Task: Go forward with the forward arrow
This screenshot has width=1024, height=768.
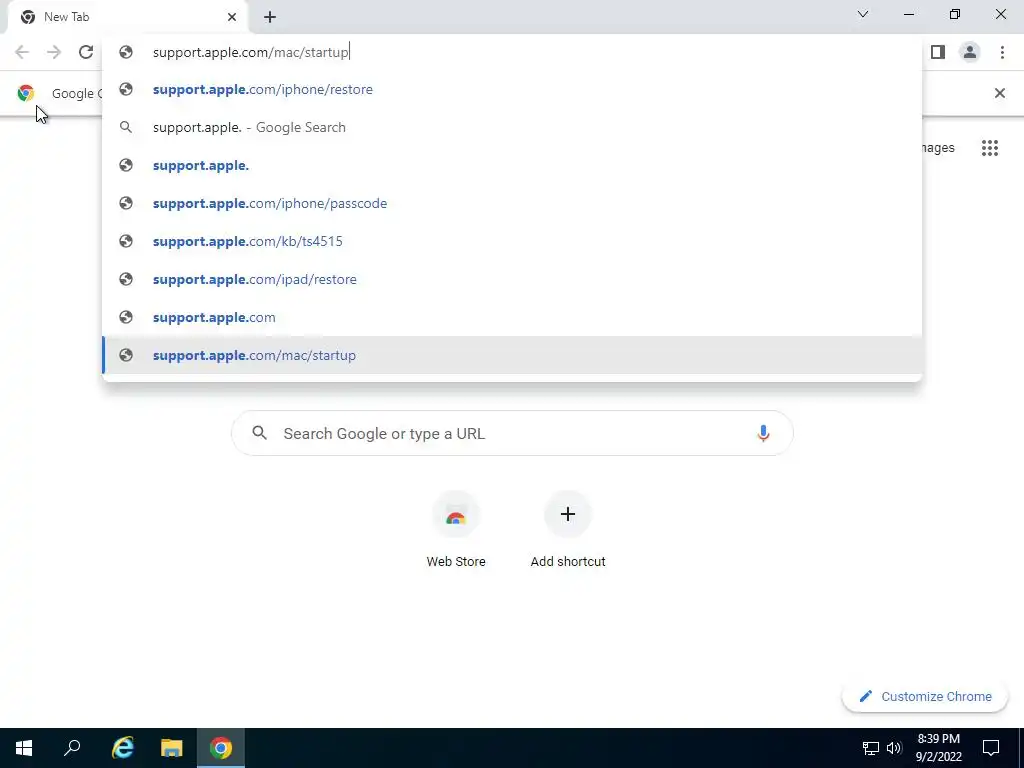Action: click(x=54, y=52)
